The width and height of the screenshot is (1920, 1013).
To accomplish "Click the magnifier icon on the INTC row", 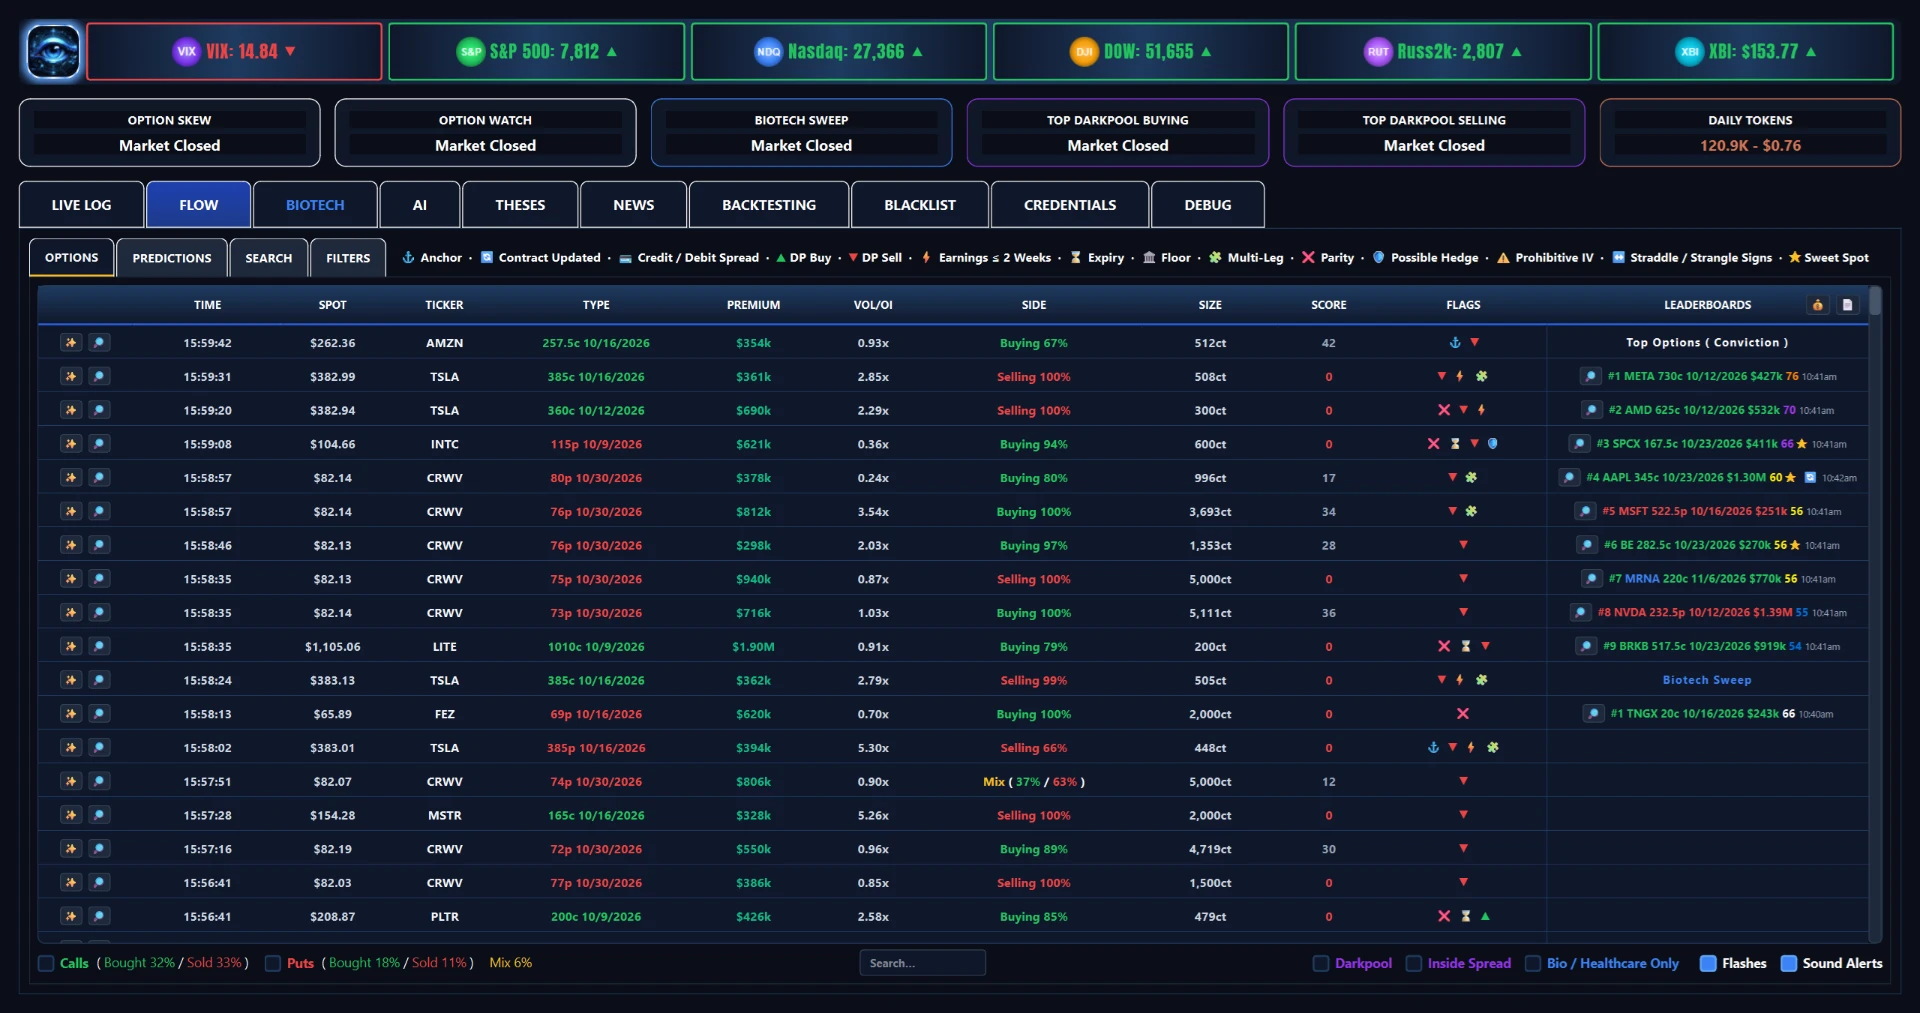I will point(99,444).
